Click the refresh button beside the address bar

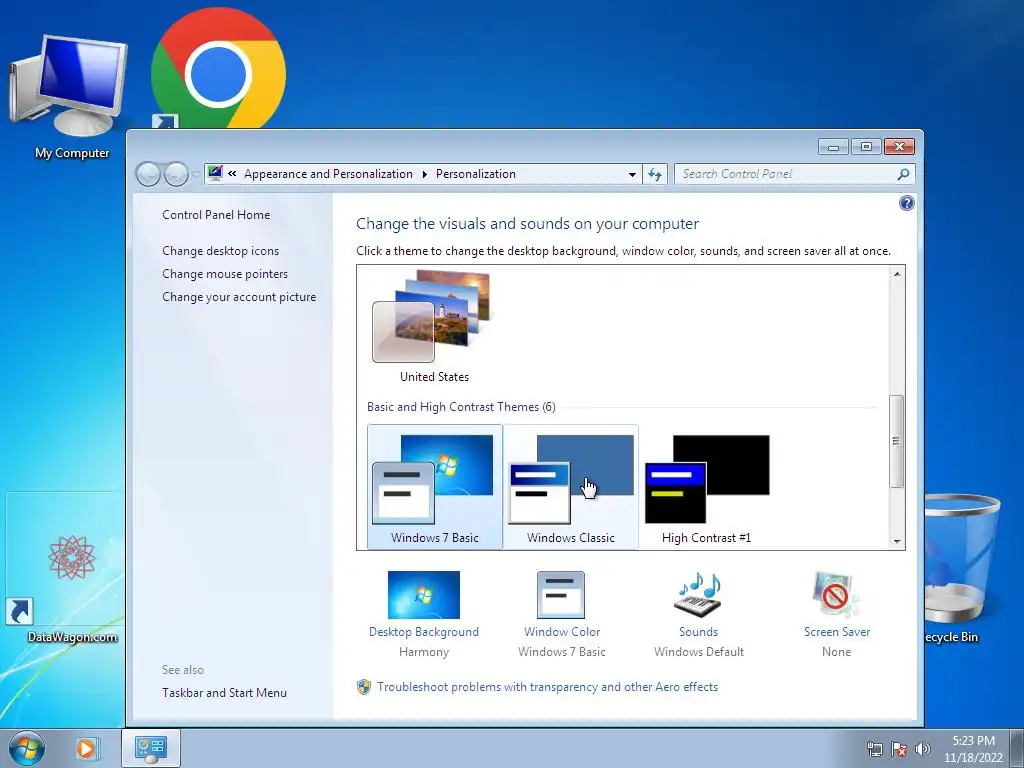[655, 174]
